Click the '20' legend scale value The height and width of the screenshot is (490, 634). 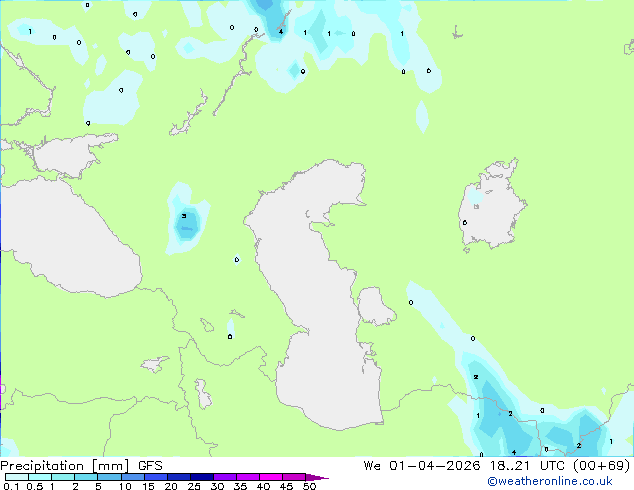coord(171,486)
